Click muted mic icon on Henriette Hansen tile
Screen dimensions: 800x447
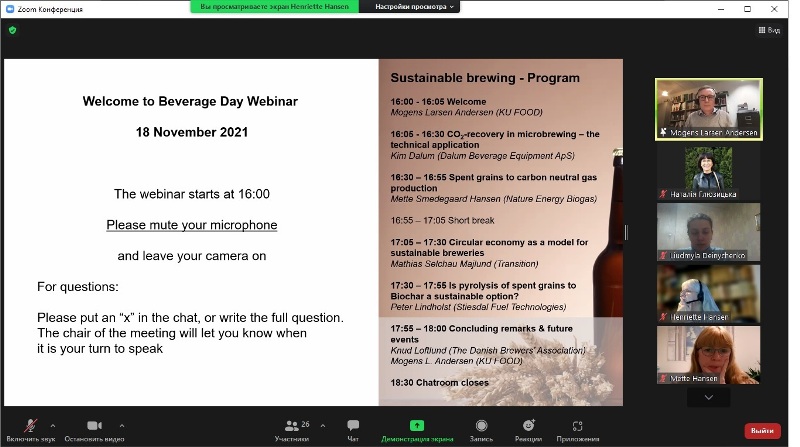(x=663, y=317)
